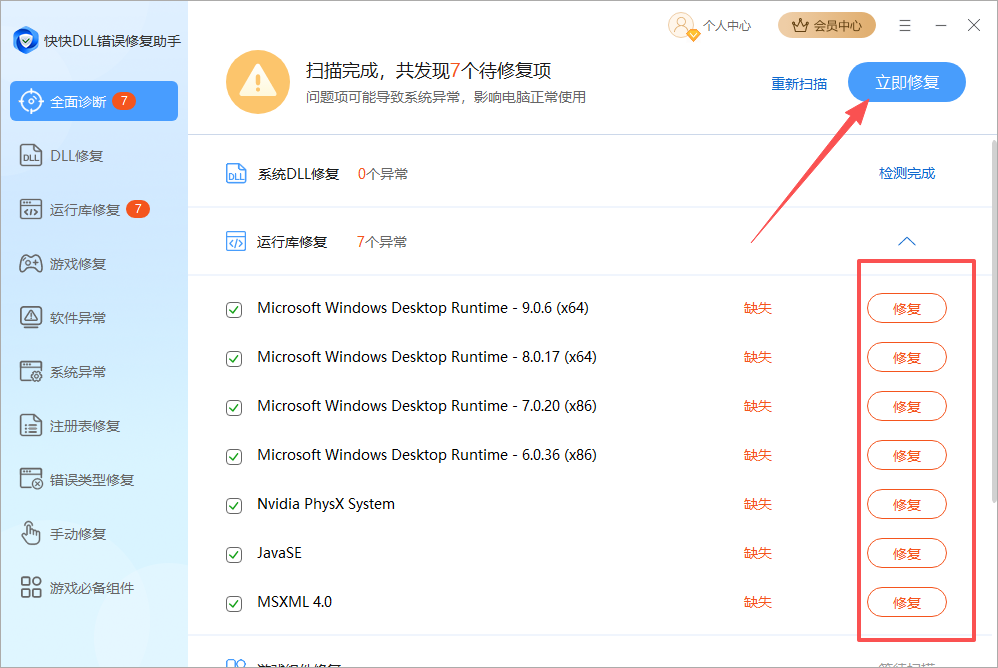Open 游戏必备组件 in the sidebar
This screenshot has width=998, height=668.
point(76,587)
